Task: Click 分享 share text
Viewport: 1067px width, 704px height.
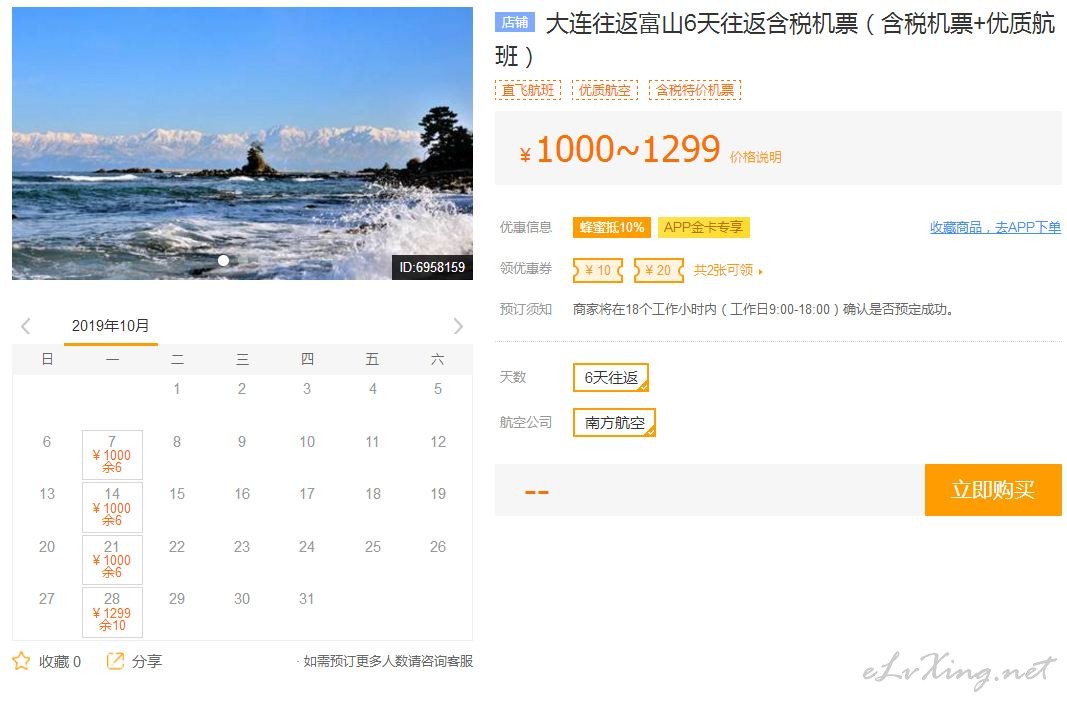Action: (x=147, y=661)
